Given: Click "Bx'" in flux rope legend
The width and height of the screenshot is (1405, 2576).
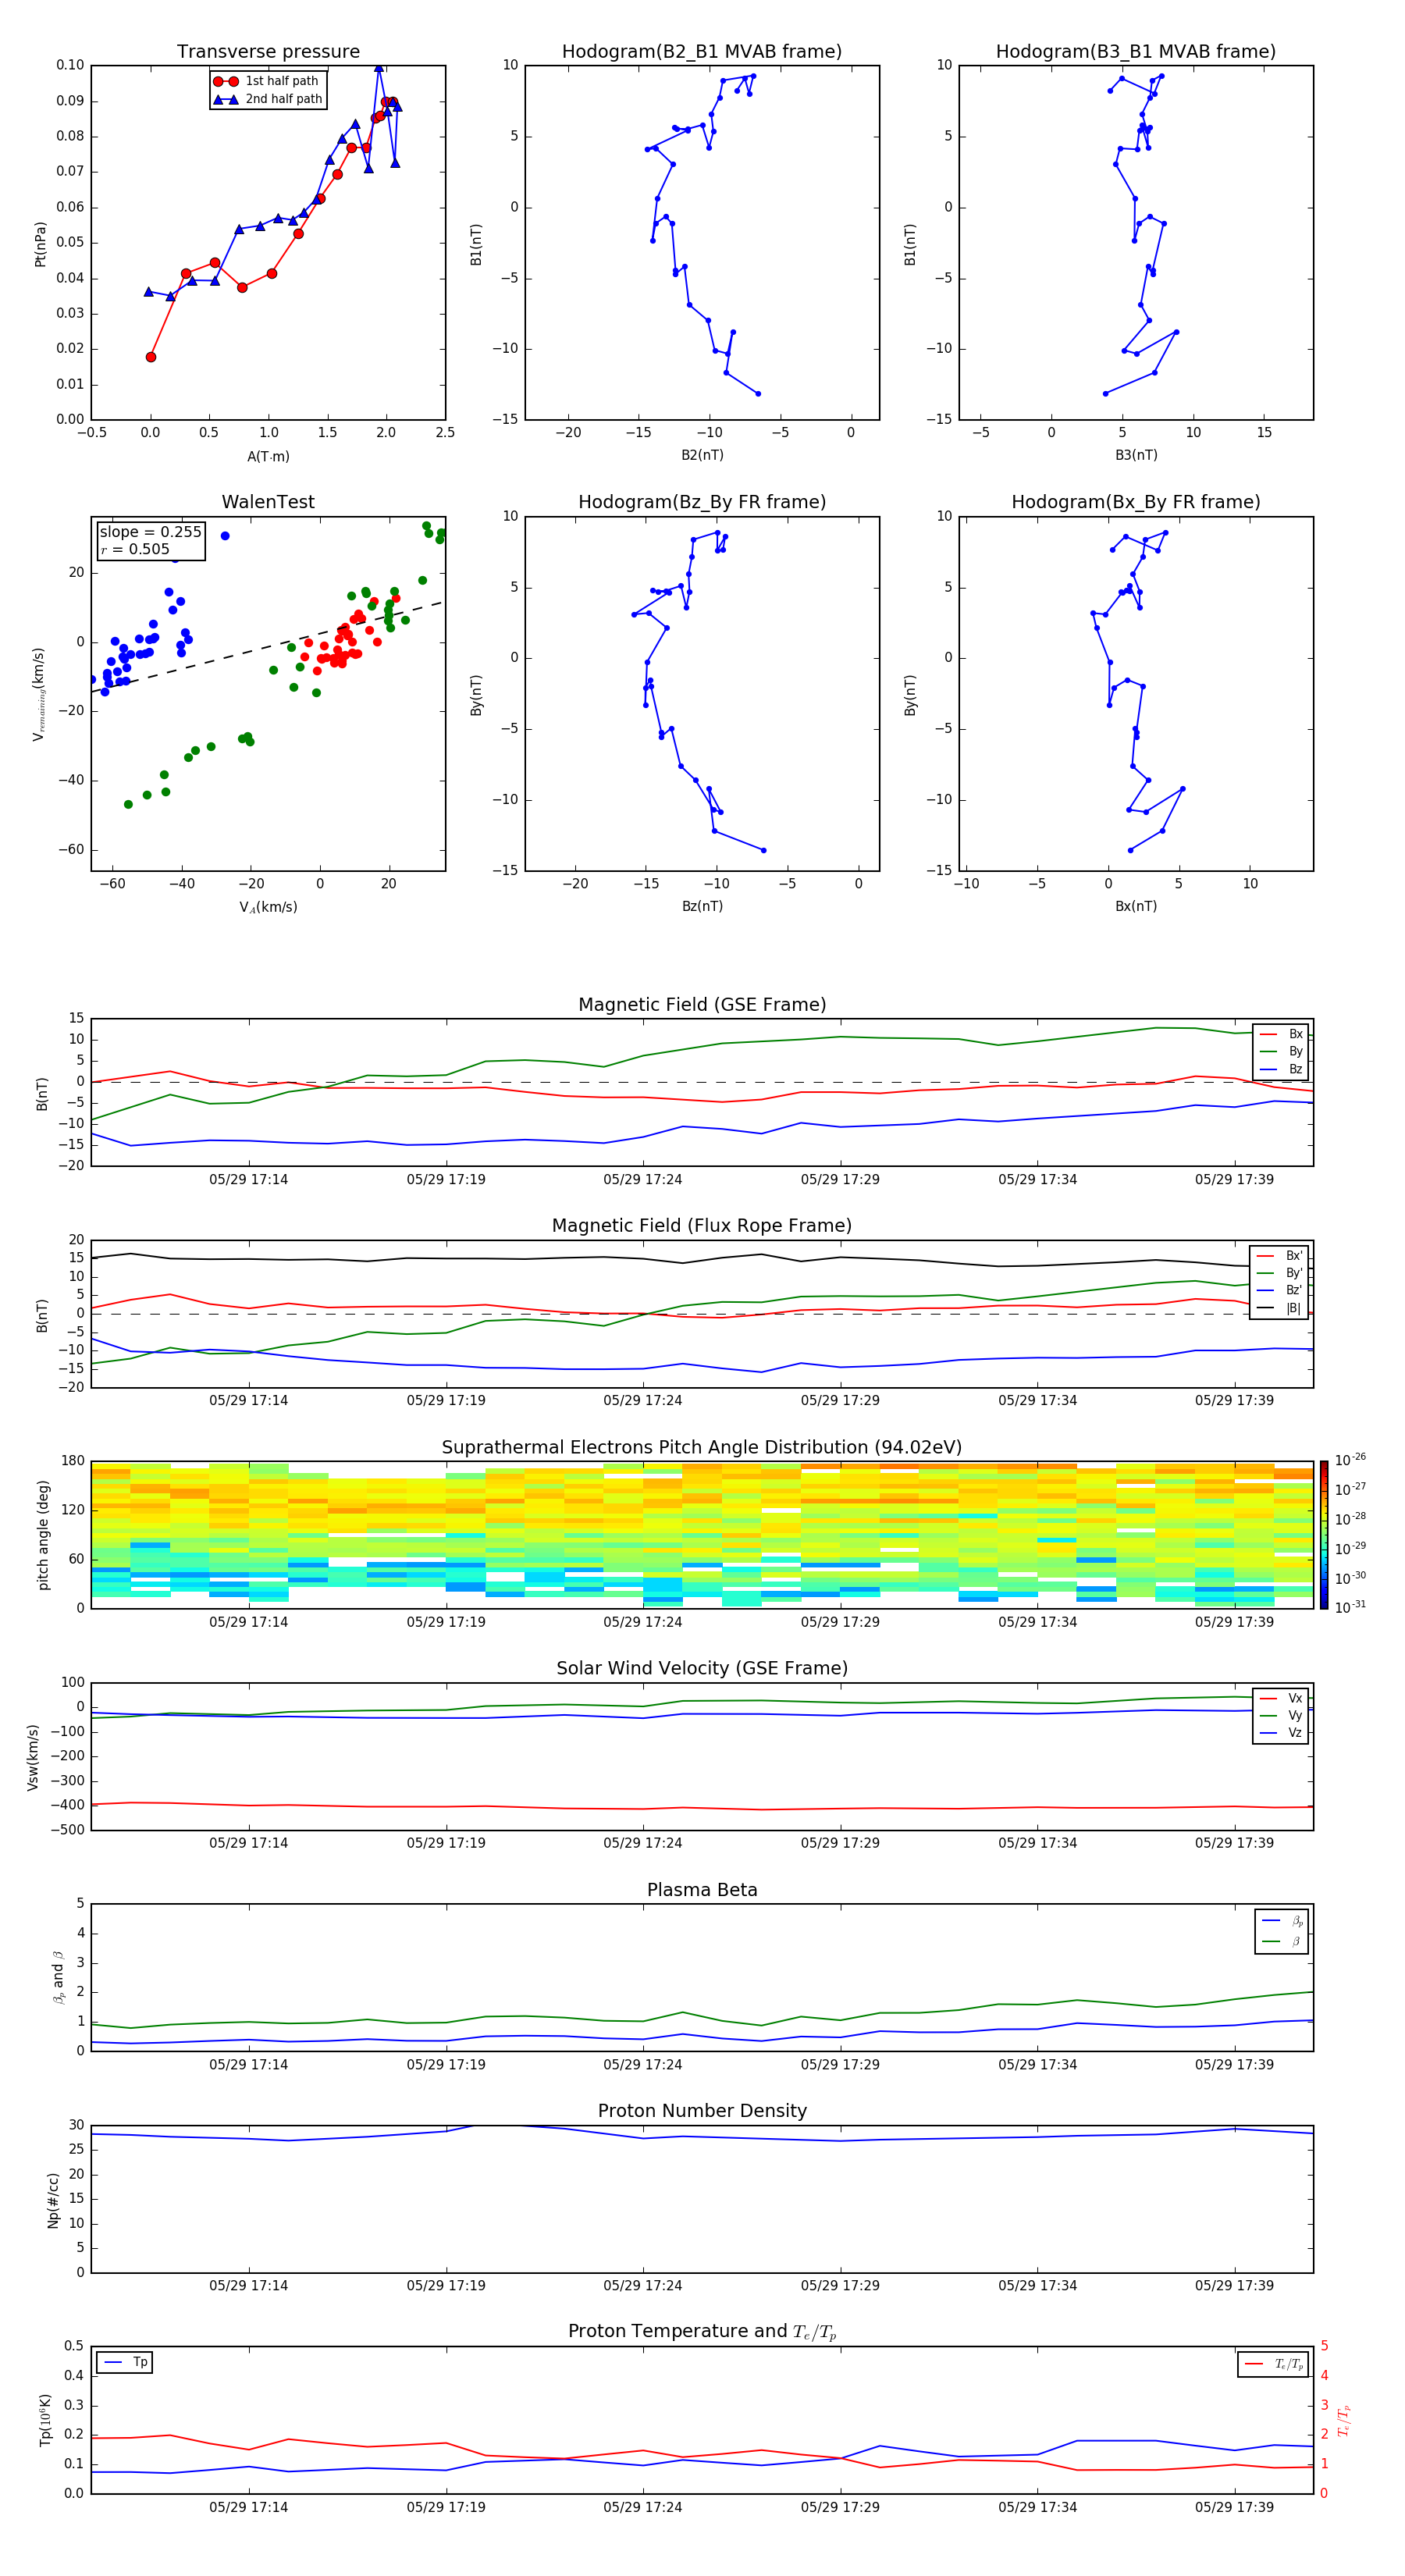Looking at the screenshot, I should point(1280,1256).
